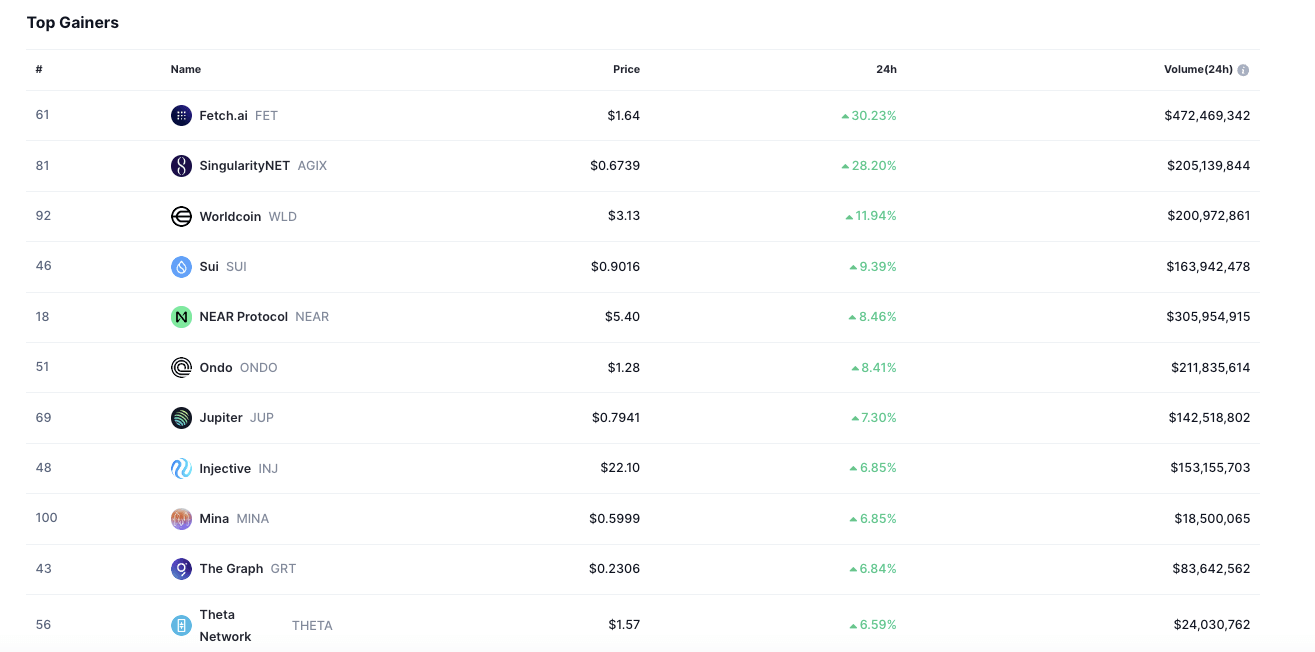This screenshot has height=652, width=1315.
Task: Click the Fetch.ai coin logo icon
Action: pyautogui.click(x=181, y=116)
